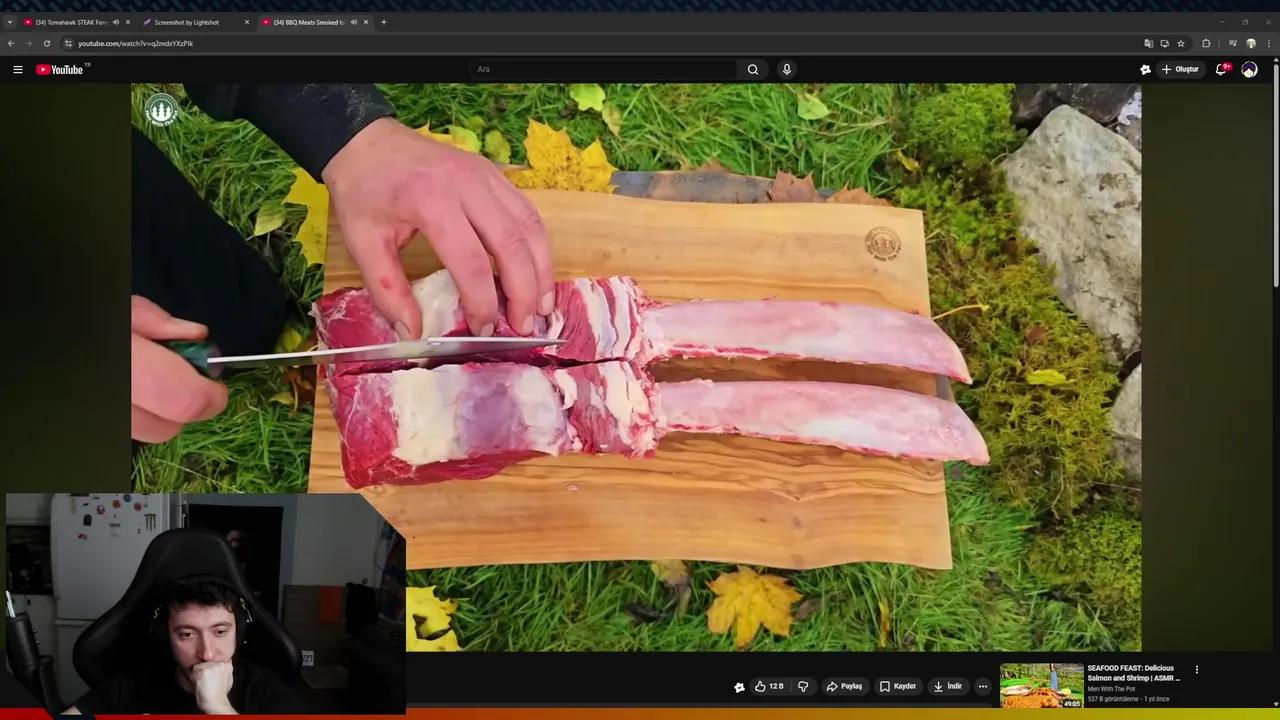1280x720 pixels.
Task: Open the video's more-actions ellipsis menu
Action: pos(982,686)
